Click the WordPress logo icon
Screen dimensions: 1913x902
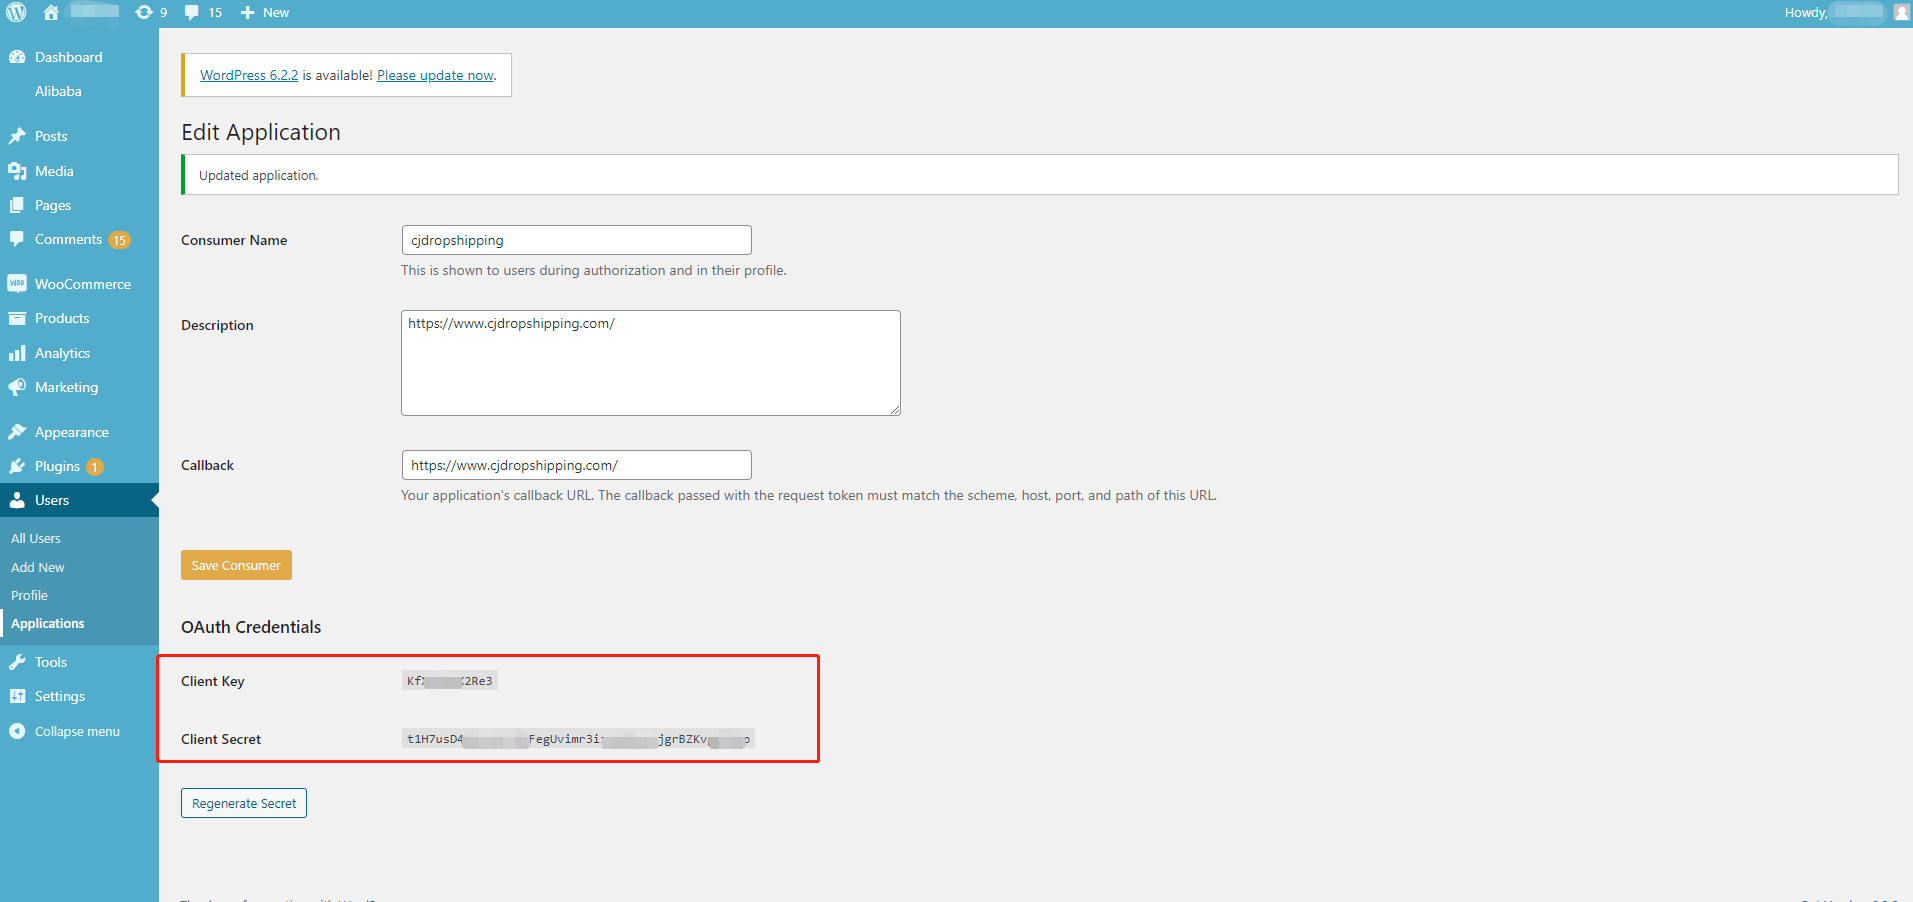(16, 12)
